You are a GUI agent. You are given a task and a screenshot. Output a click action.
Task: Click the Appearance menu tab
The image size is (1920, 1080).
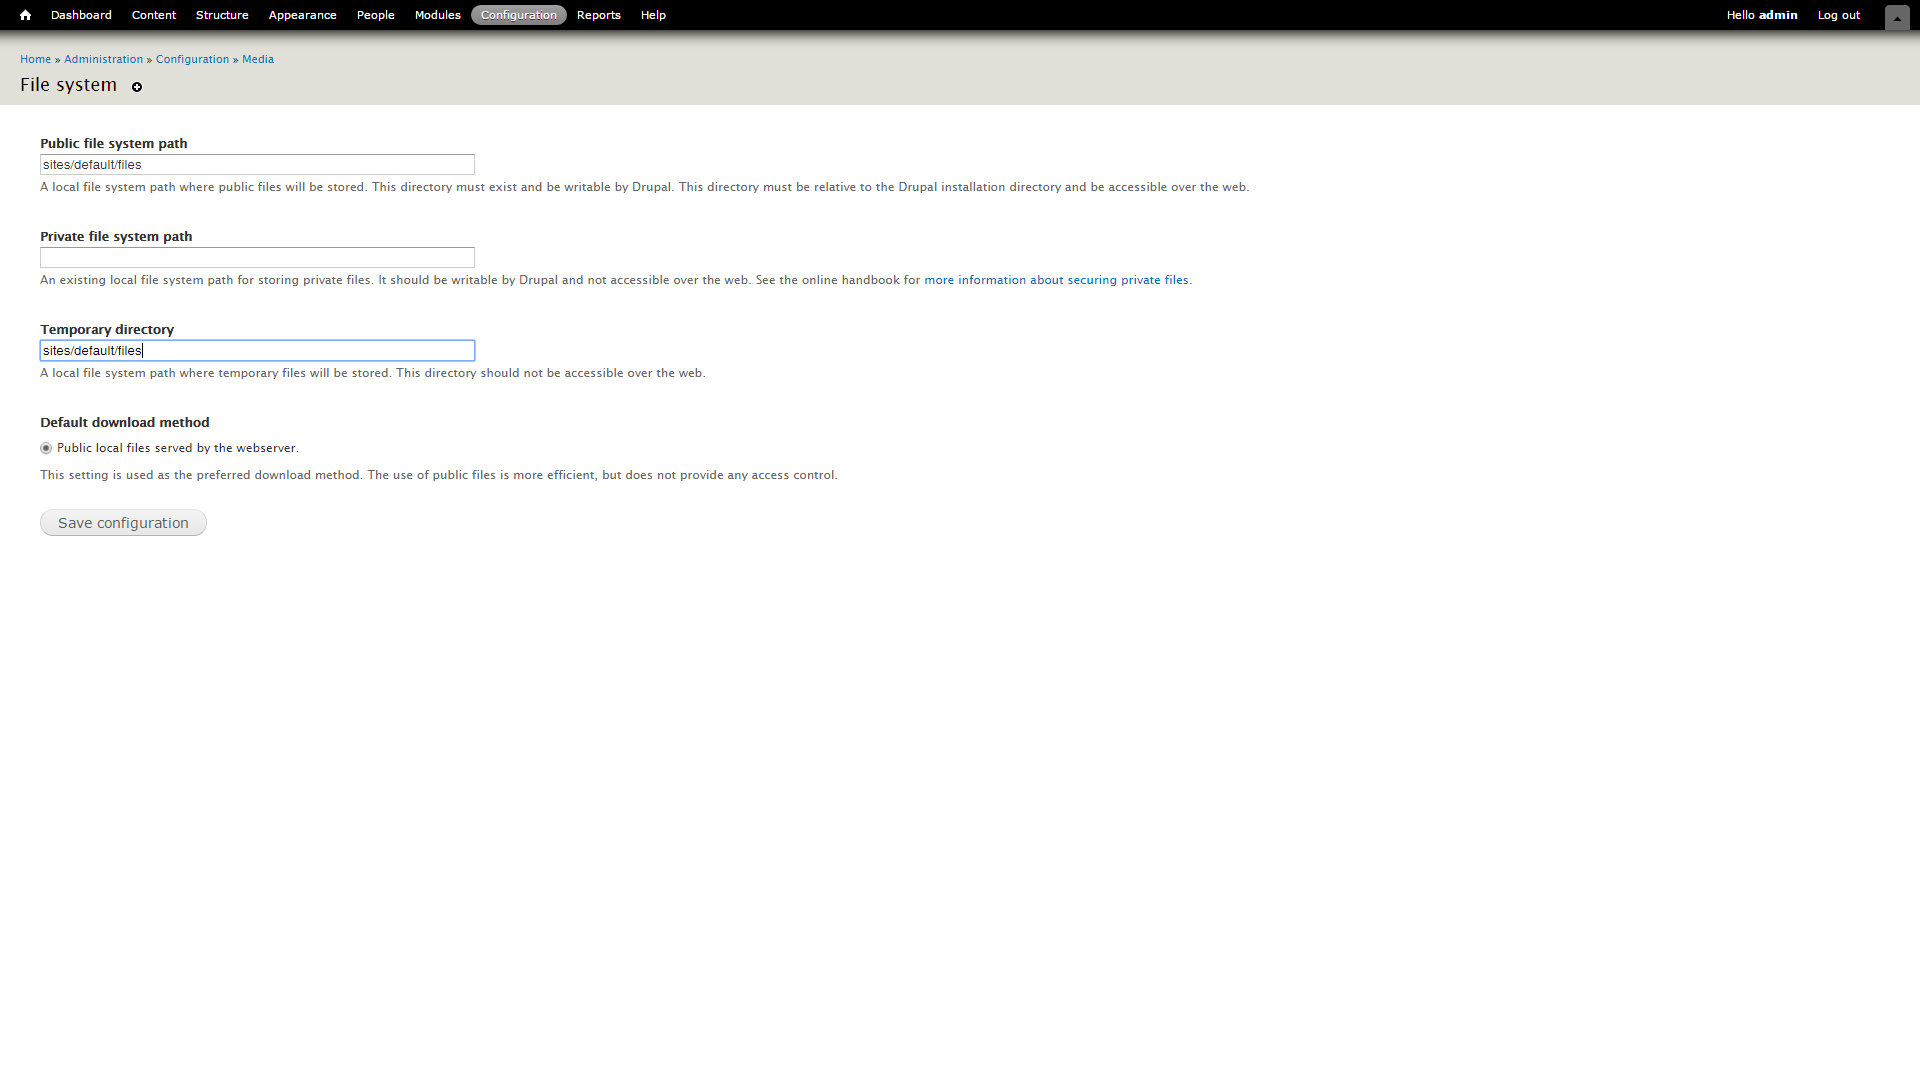(x=302, y=15)
